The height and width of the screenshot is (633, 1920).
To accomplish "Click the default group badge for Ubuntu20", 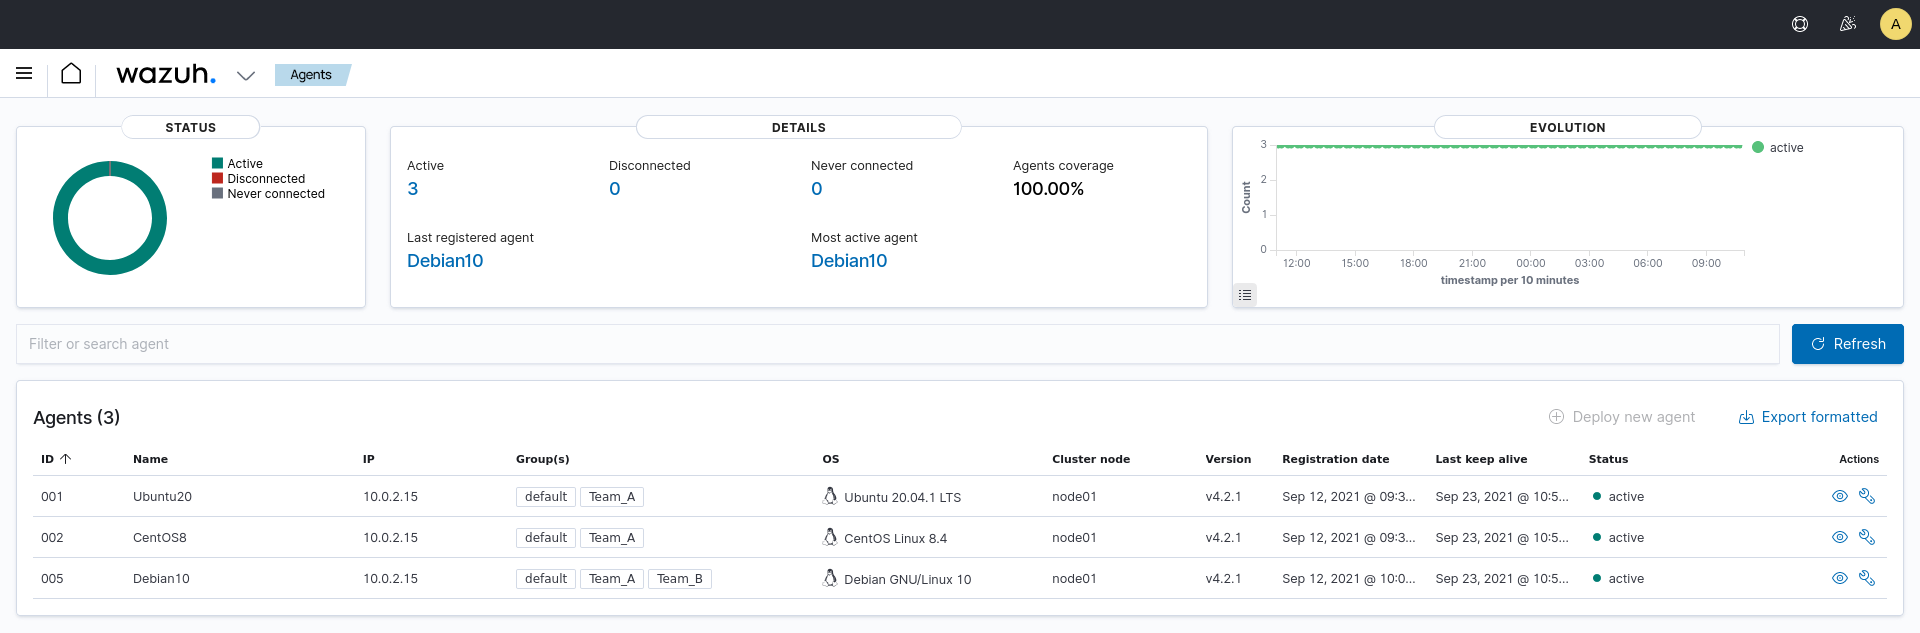I will tap(546, 497).
